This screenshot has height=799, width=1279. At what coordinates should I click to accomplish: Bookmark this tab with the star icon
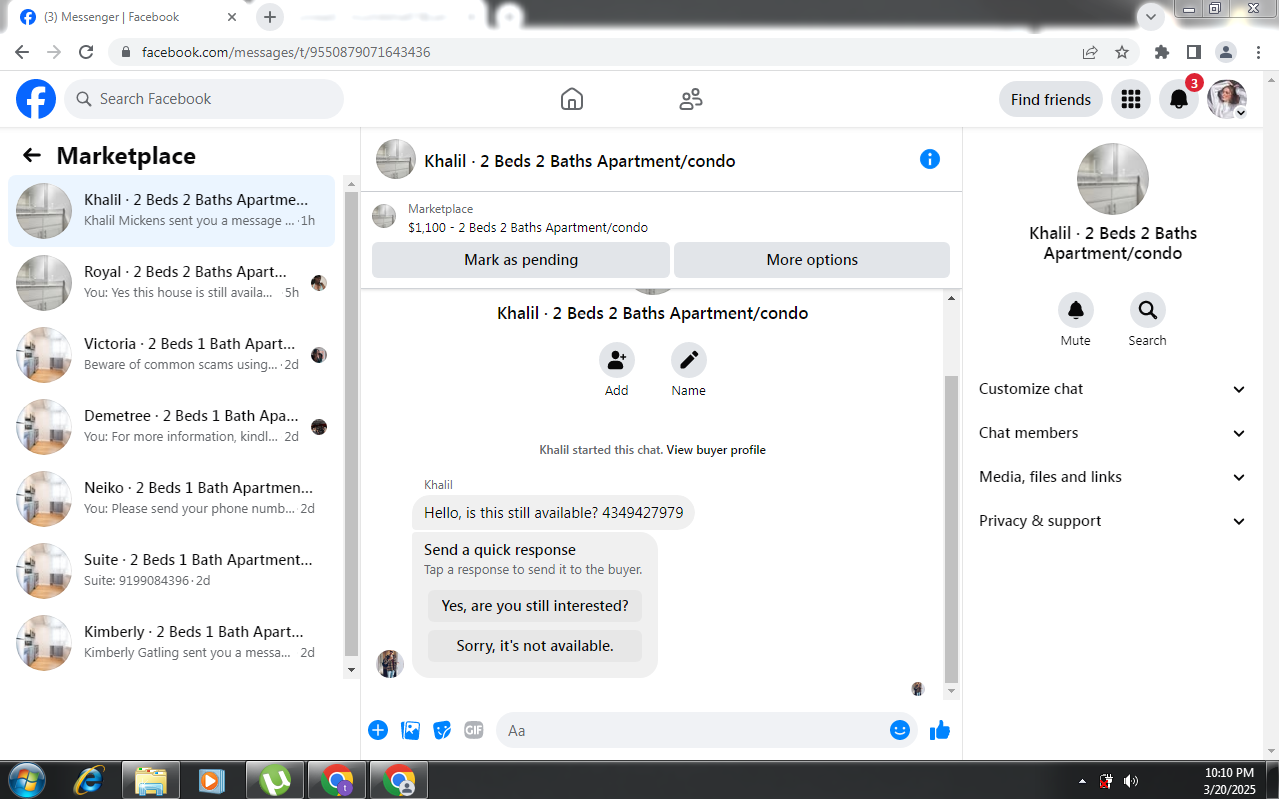pos(1122,52)
